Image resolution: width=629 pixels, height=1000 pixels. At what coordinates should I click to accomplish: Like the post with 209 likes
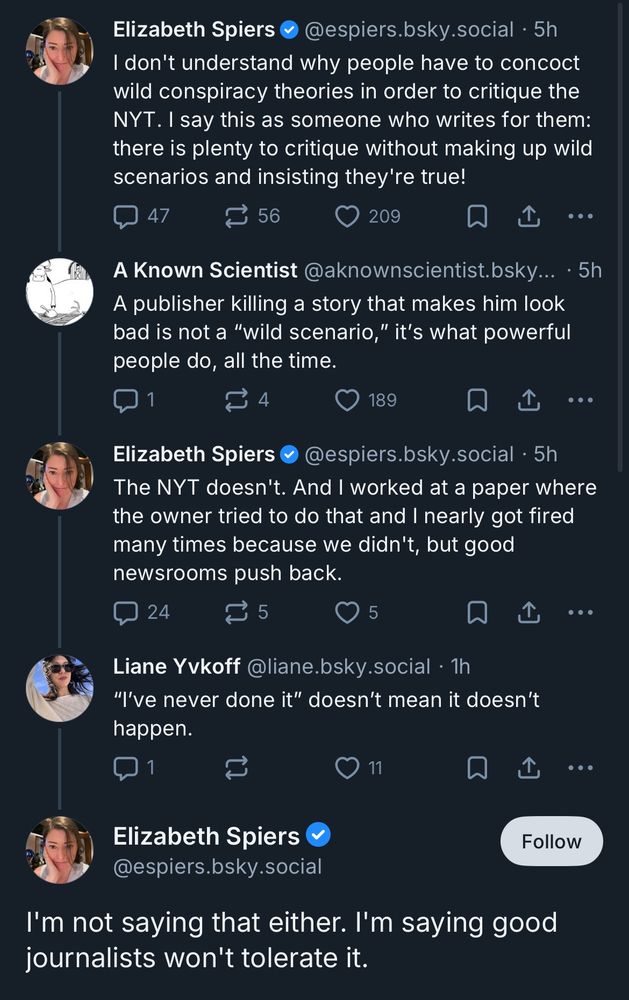click(x=347, y=216)
